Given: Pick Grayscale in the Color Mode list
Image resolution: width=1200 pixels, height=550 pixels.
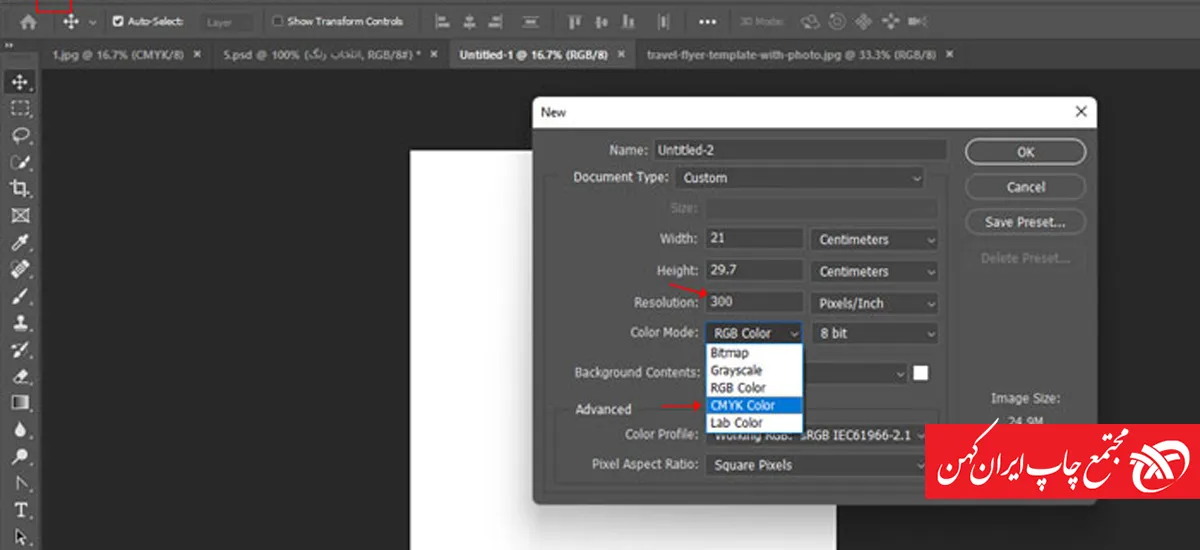Looking at the screenshot, I should click(736, 370).
